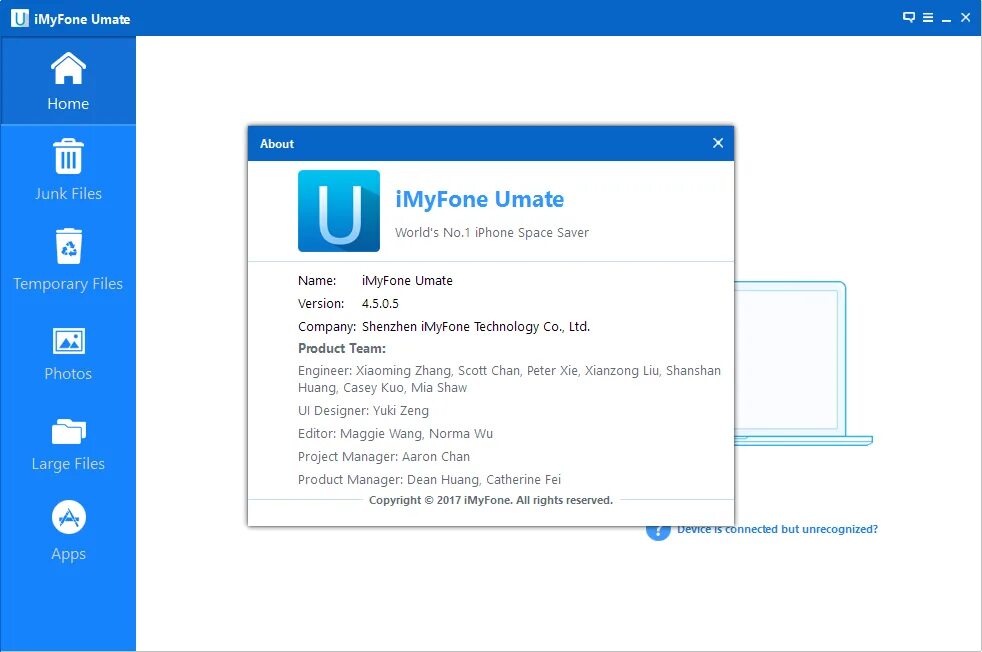Open the Photos picture icon
982x652 pixels.
68,341
